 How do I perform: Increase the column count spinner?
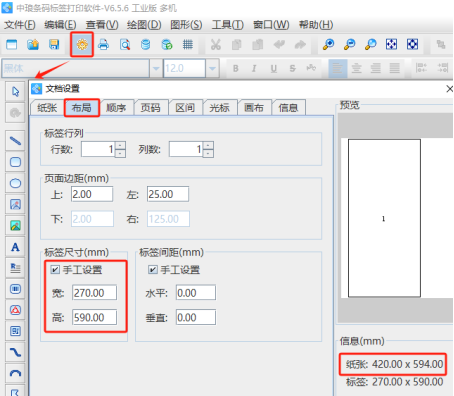point(208,145)
